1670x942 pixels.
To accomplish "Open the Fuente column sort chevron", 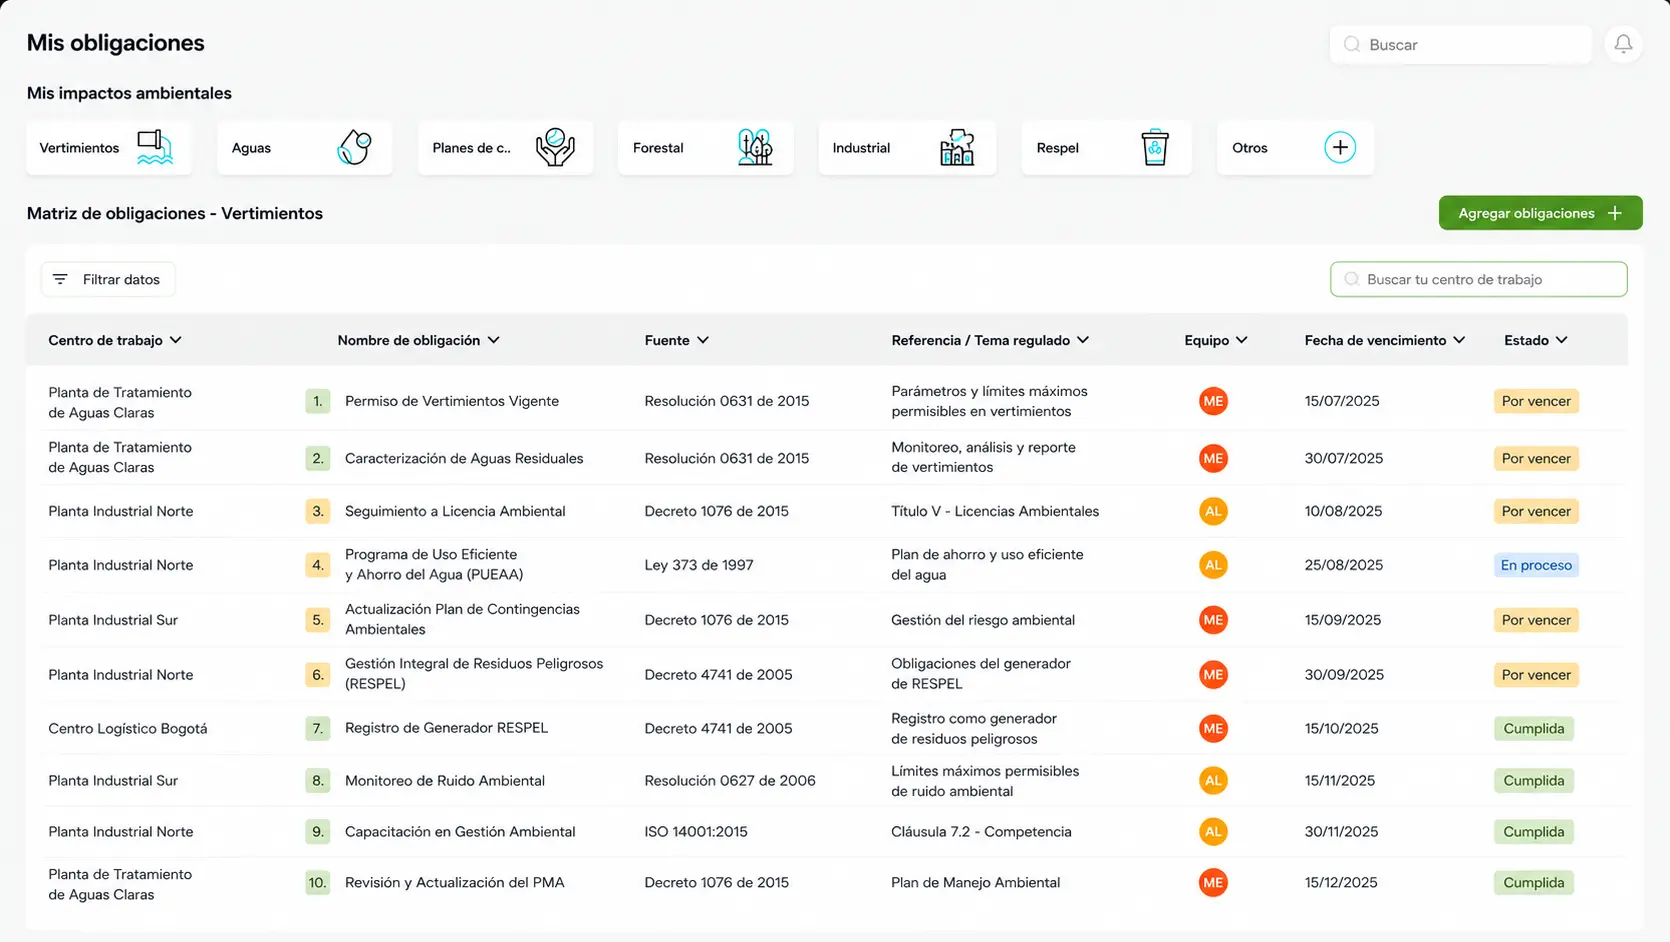I will tap(703, 340).
